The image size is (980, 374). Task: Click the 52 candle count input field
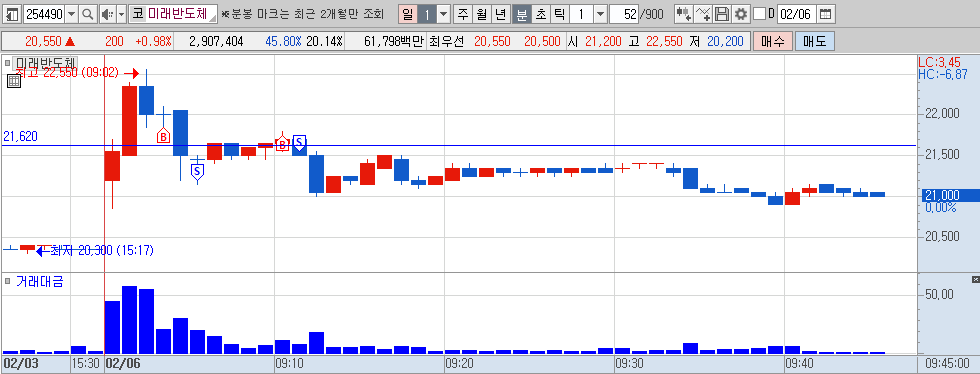point(624,14)
